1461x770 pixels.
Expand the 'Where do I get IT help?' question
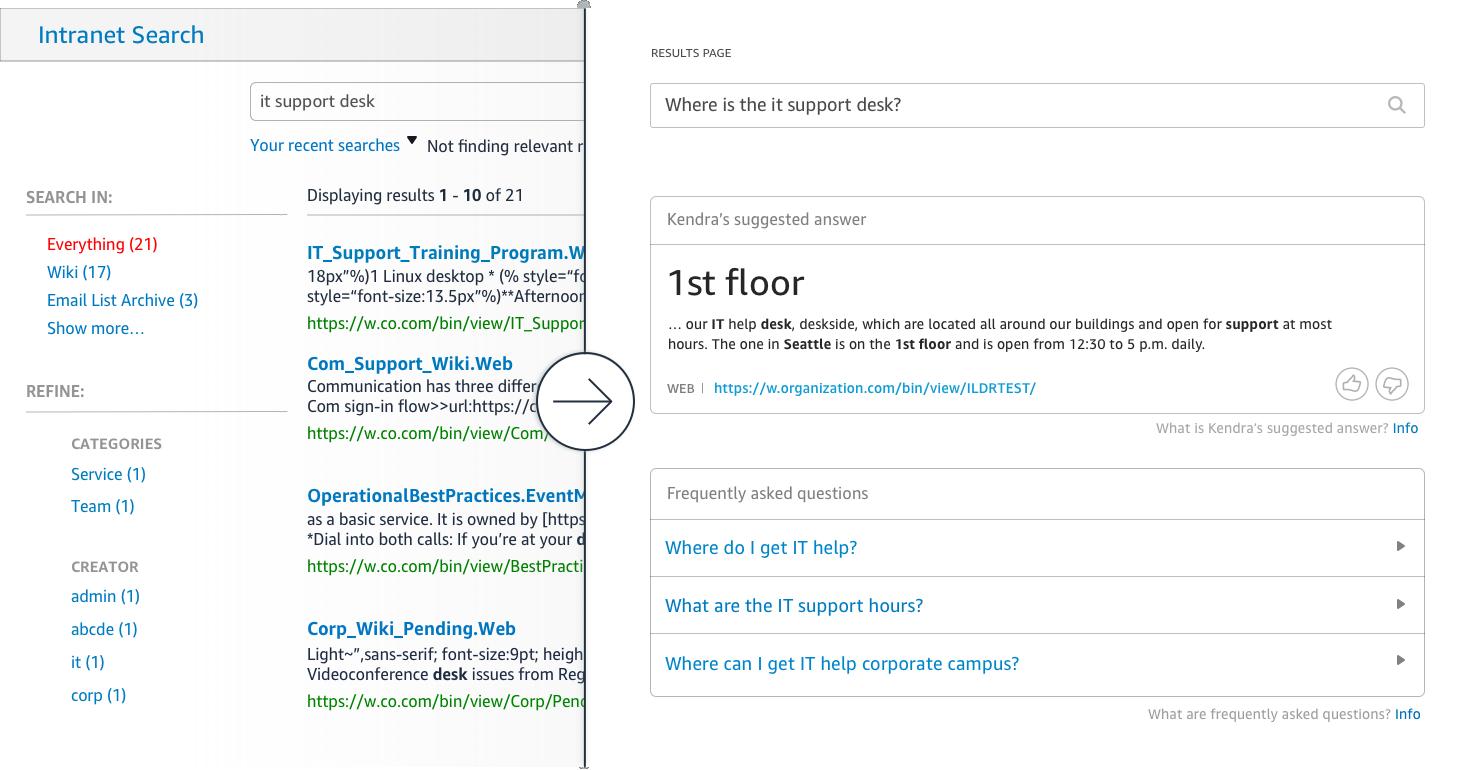pos(1037,547)
